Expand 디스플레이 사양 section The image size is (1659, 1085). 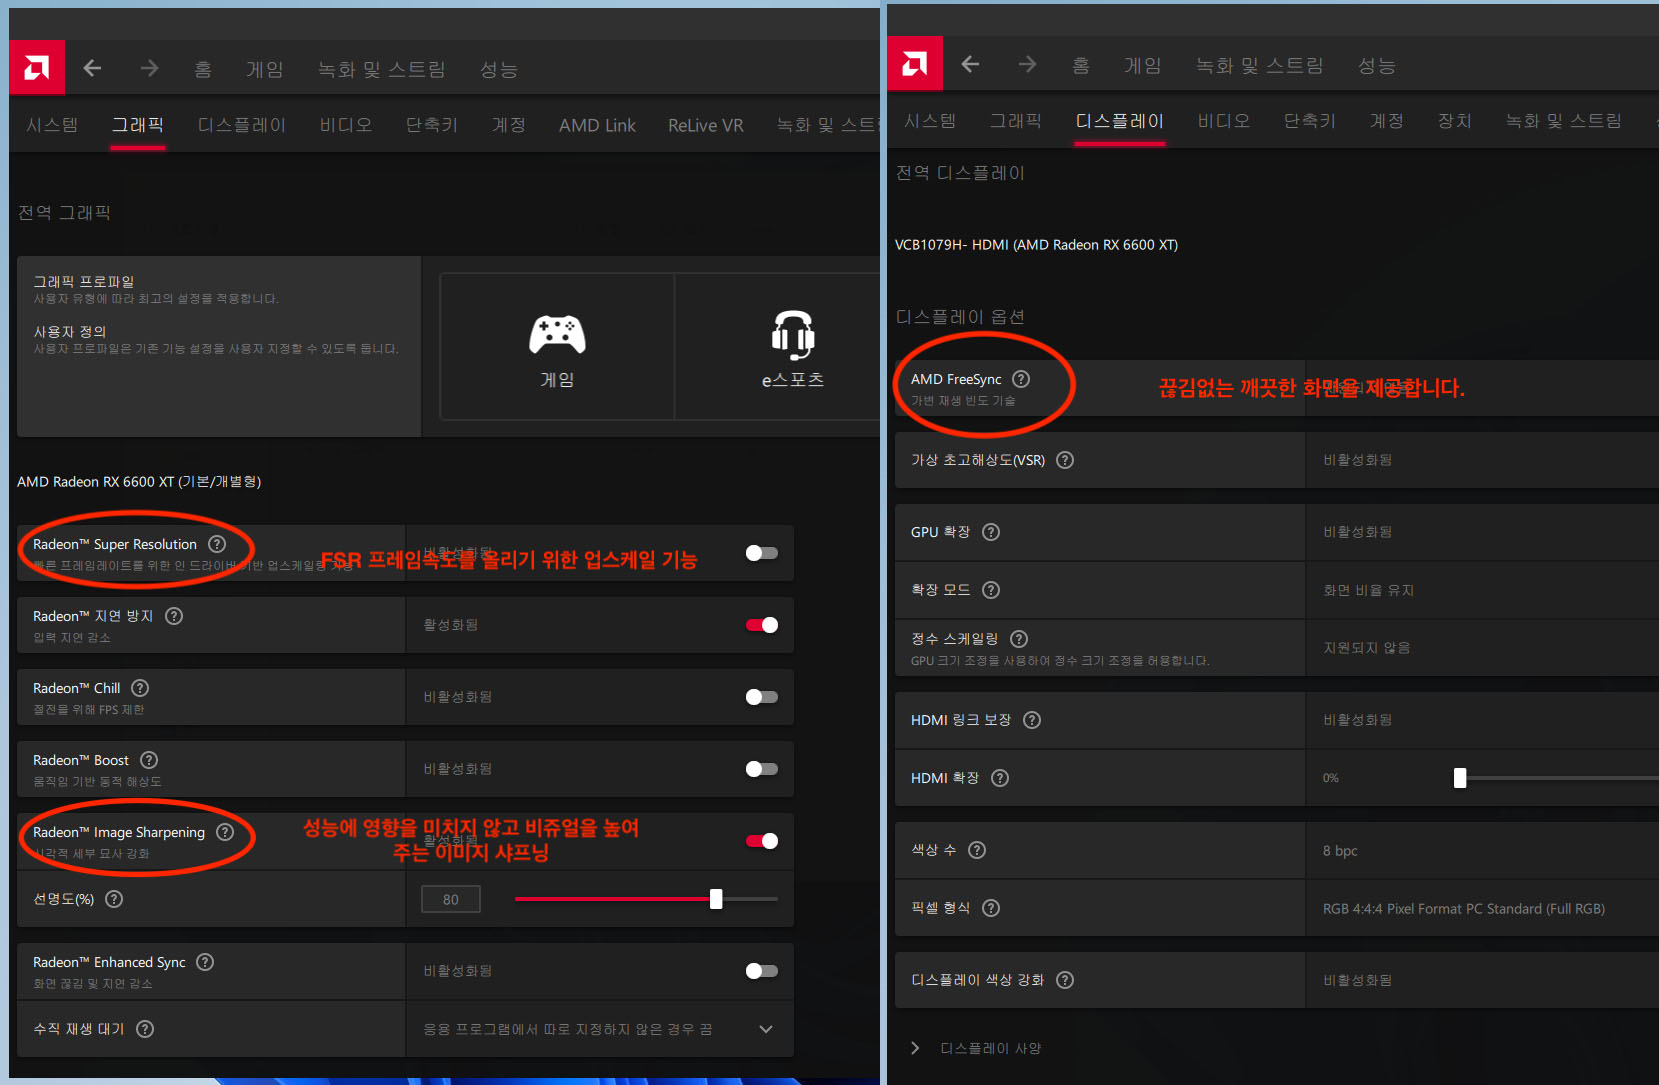[x=977, y=1048]
